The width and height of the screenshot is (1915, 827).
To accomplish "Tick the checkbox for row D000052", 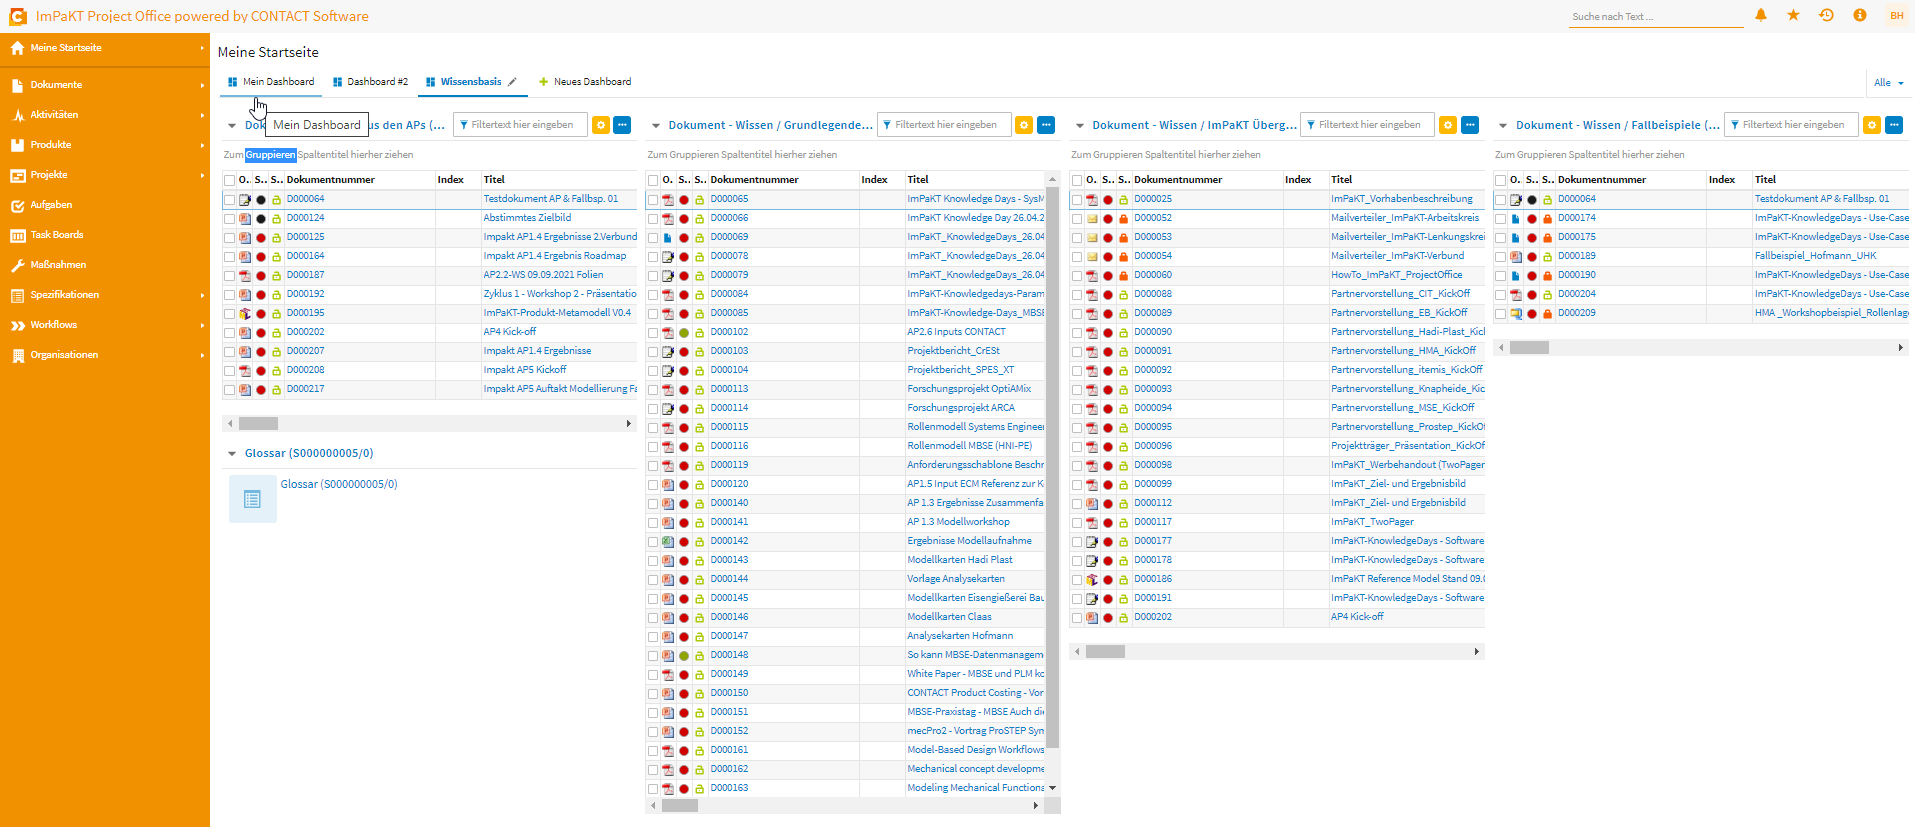I will pos(1077,219).
